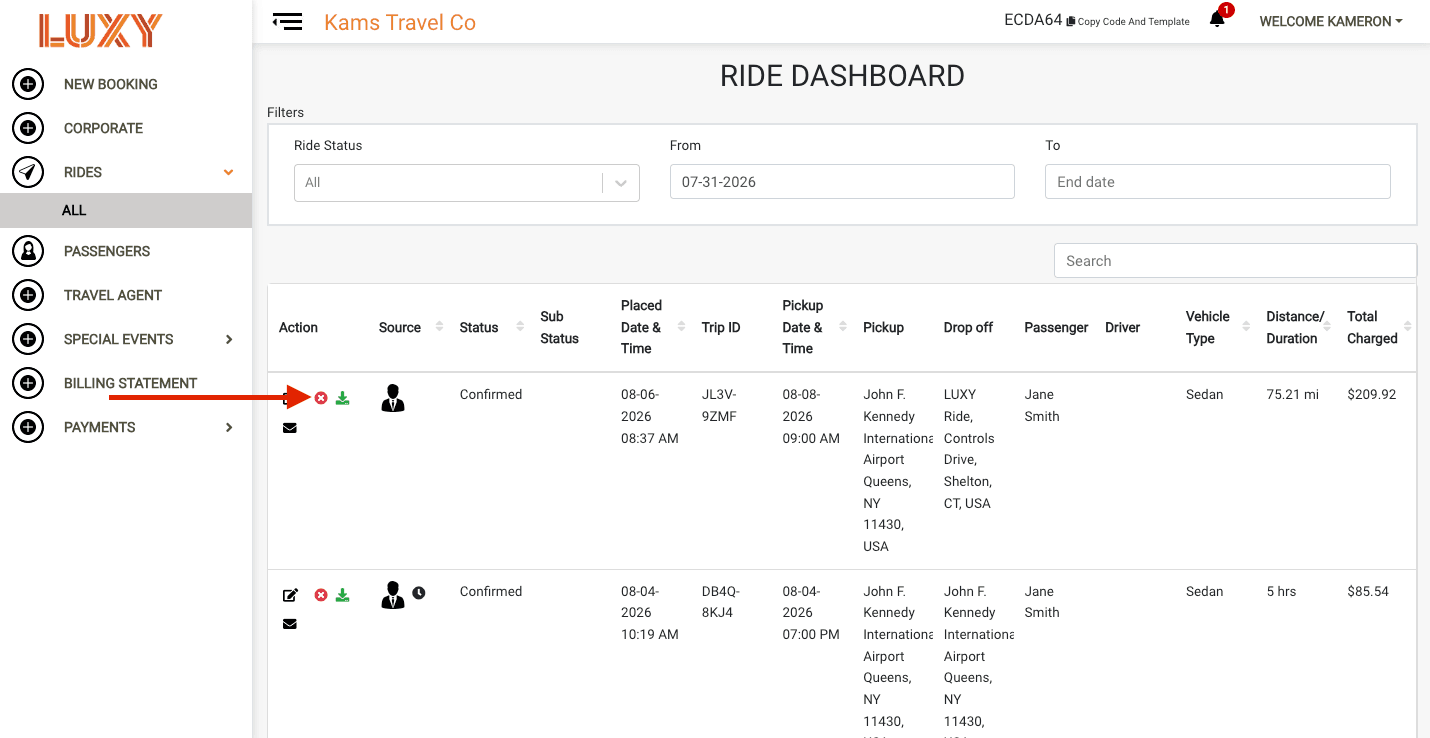This screenshot has width=1430, height=738.
Task: Download trip JL3V-9ZMF using green icon
Action: coord(342,398)
